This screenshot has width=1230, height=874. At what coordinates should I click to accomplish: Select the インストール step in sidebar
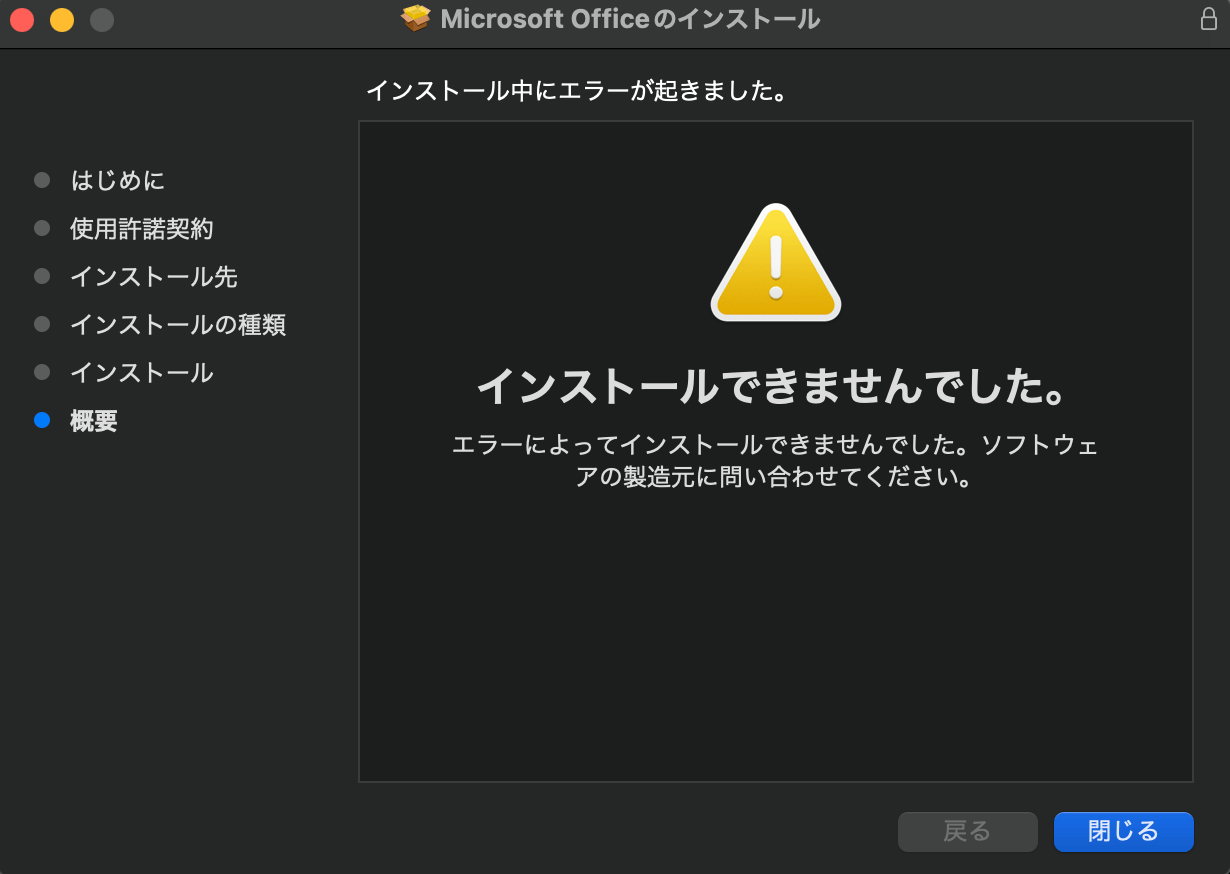(x=142, y=372)
